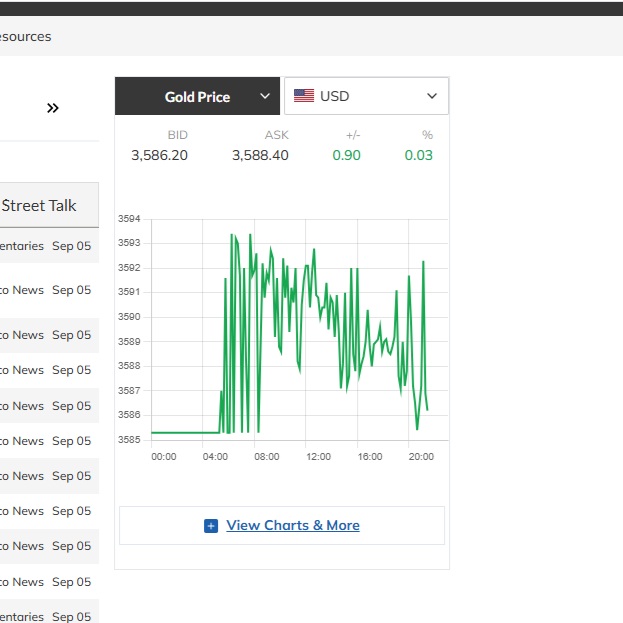Viewport: 623px width, 623px height.
Task: Click the change value 0.90
Action: coord(346,155)
